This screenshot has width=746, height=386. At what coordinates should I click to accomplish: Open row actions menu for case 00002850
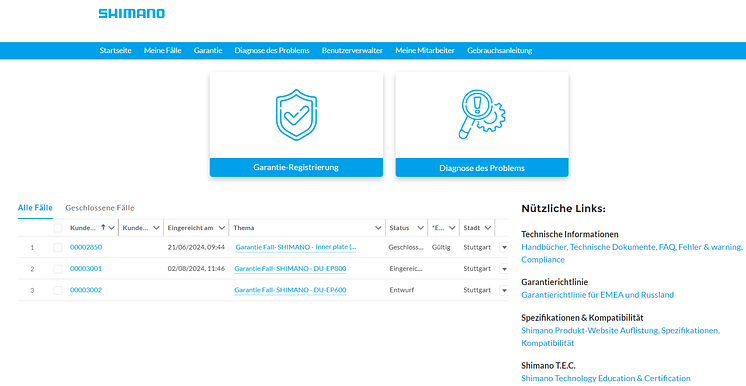point(504,247)
